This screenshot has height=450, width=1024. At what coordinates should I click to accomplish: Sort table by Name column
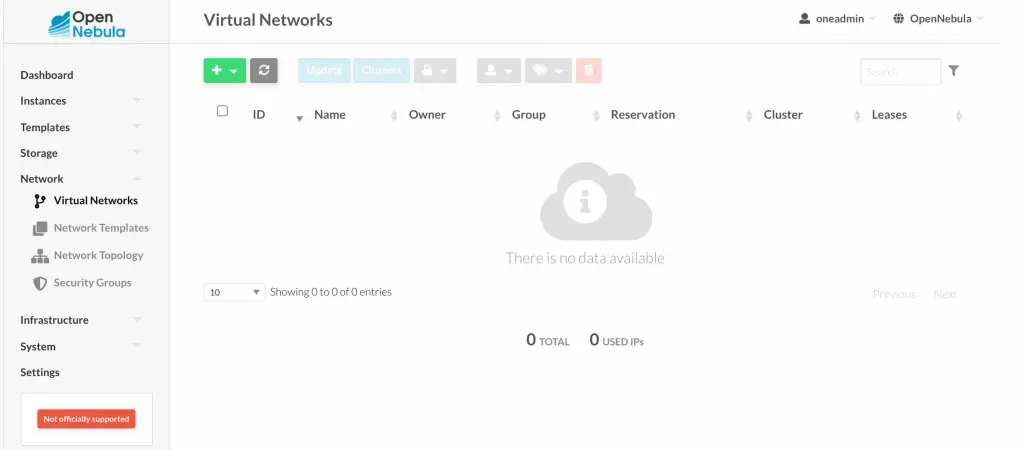[330, 115]
